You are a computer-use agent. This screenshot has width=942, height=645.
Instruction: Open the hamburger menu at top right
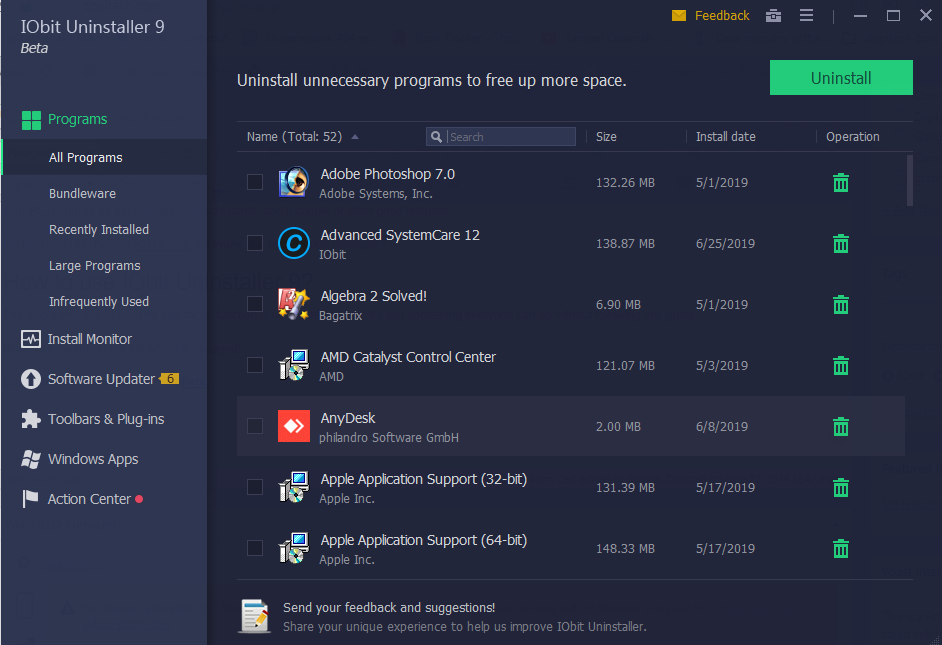(806, 15)
